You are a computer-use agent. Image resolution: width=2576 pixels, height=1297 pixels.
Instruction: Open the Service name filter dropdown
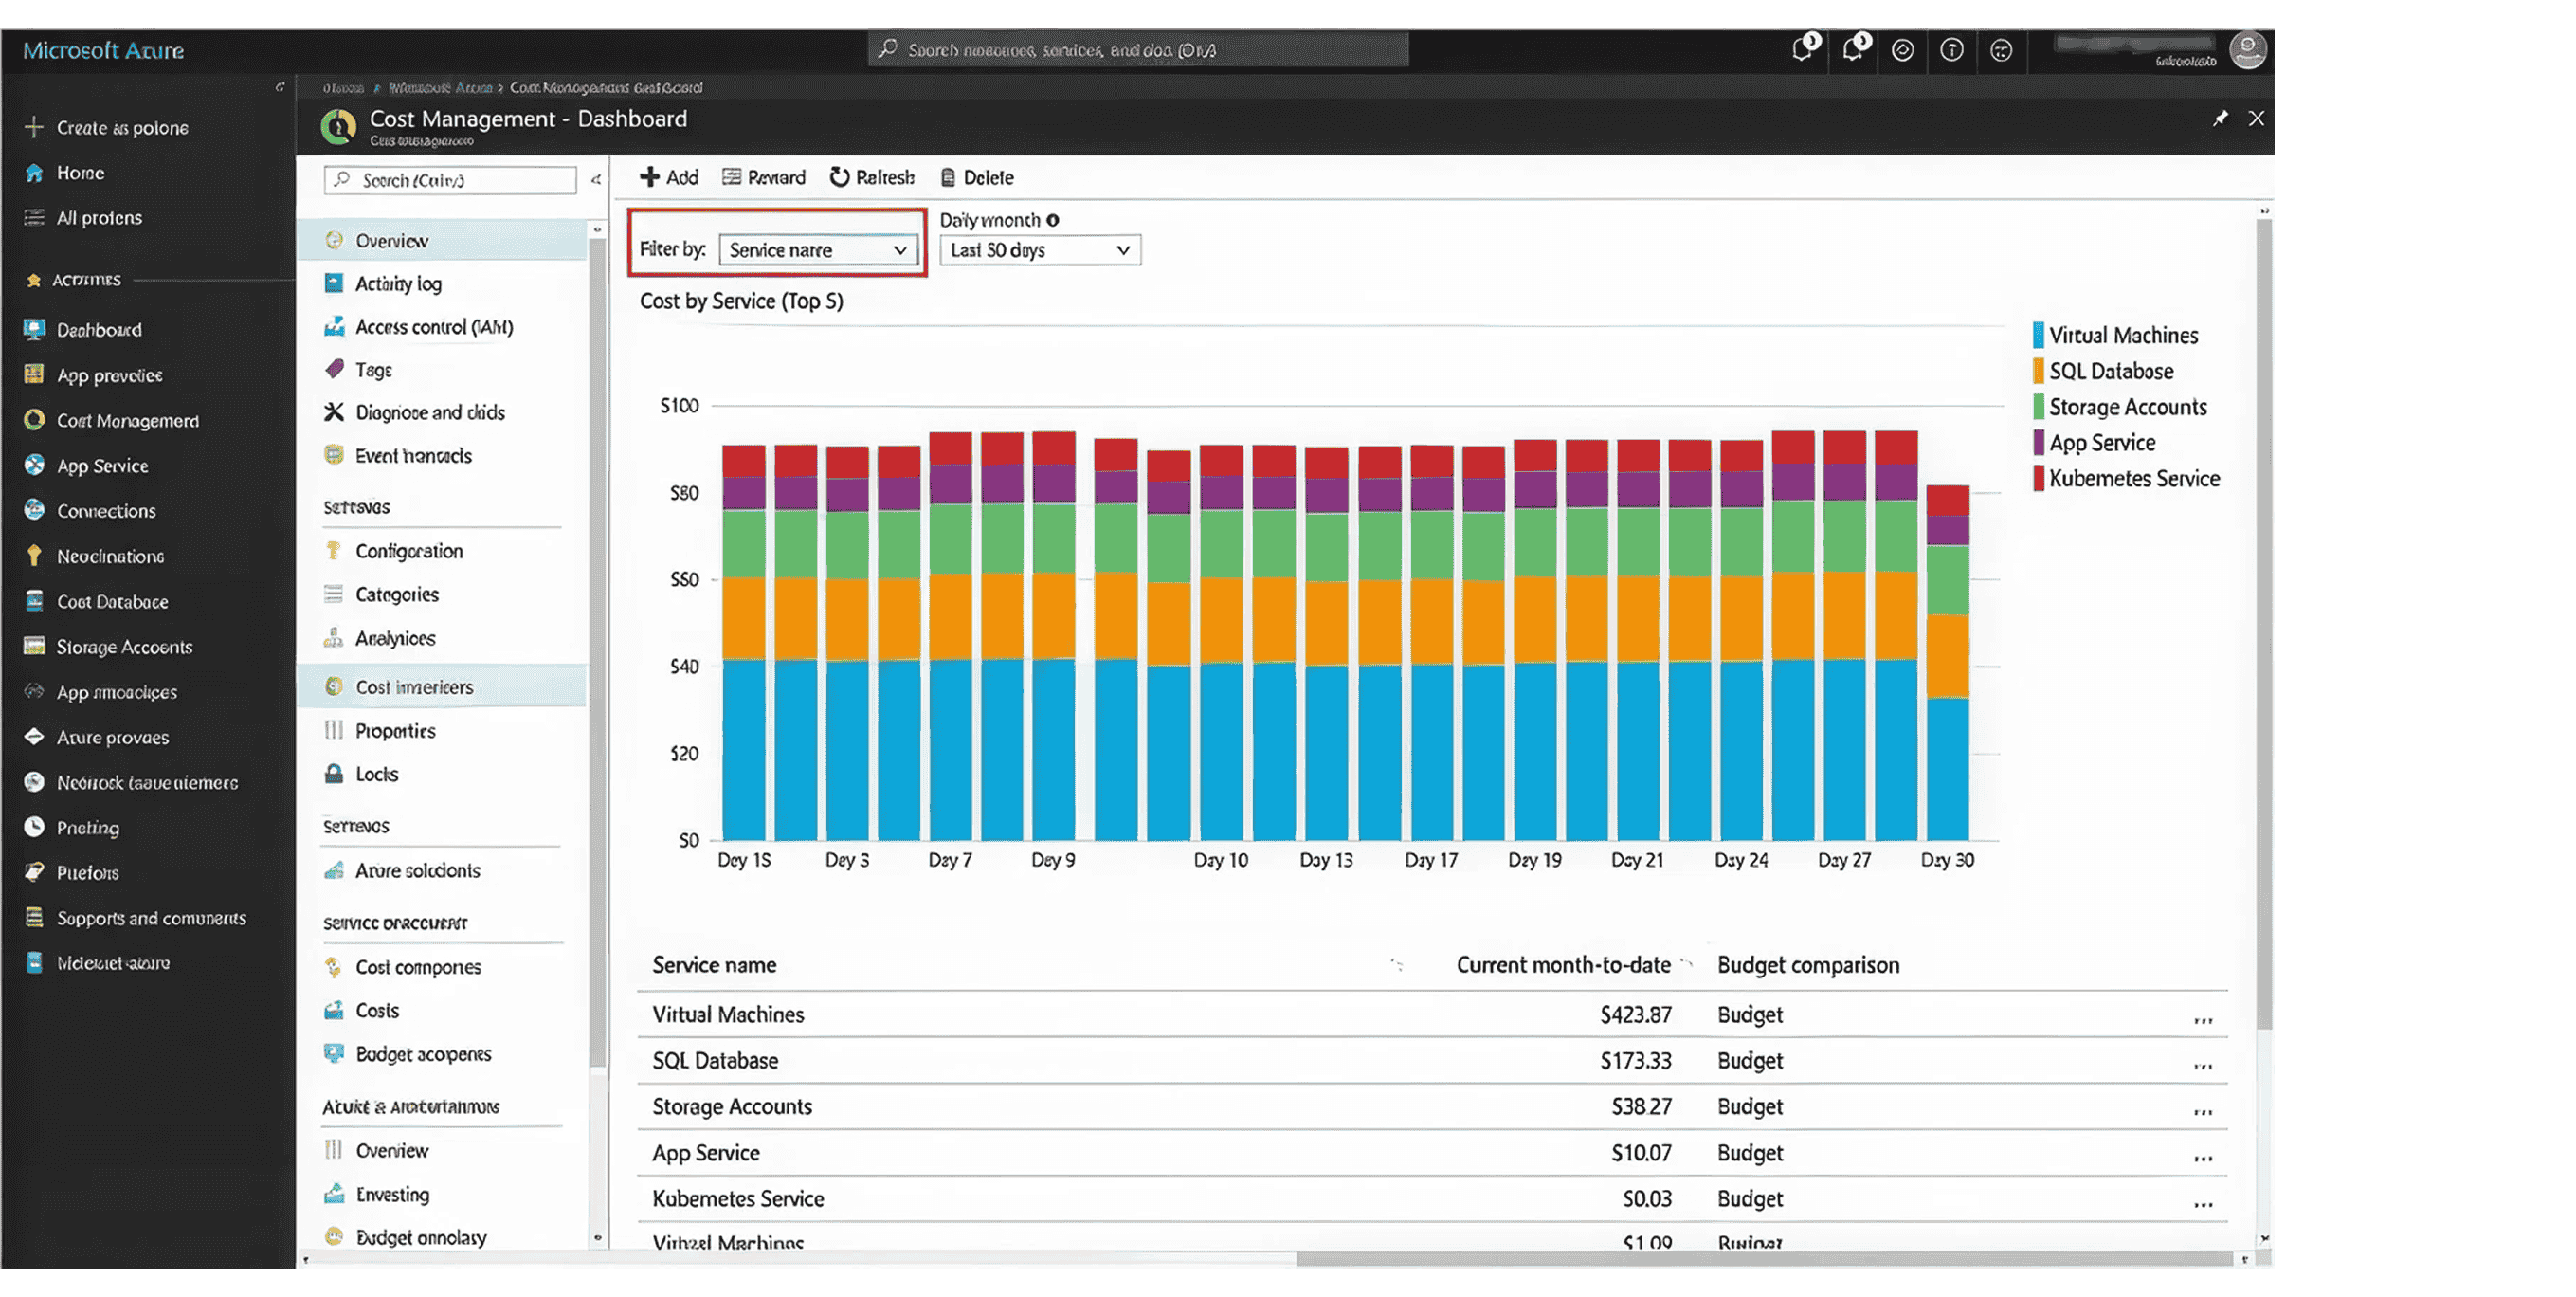820,249
